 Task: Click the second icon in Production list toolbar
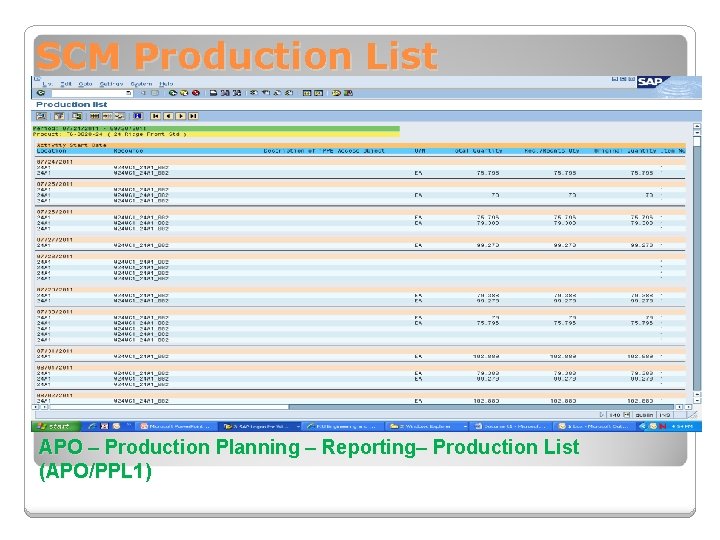[59, 116]
